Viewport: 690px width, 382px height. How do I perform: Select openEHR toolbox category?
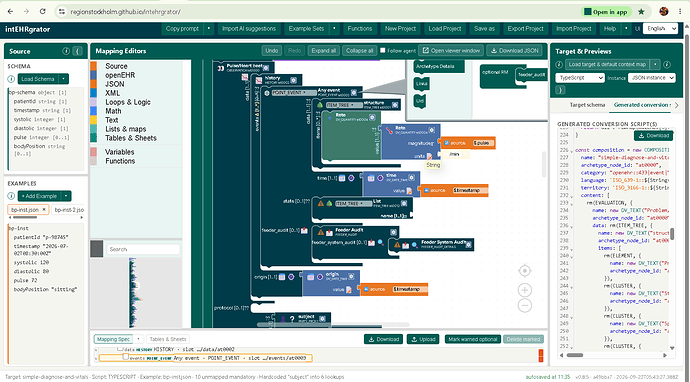120,75
